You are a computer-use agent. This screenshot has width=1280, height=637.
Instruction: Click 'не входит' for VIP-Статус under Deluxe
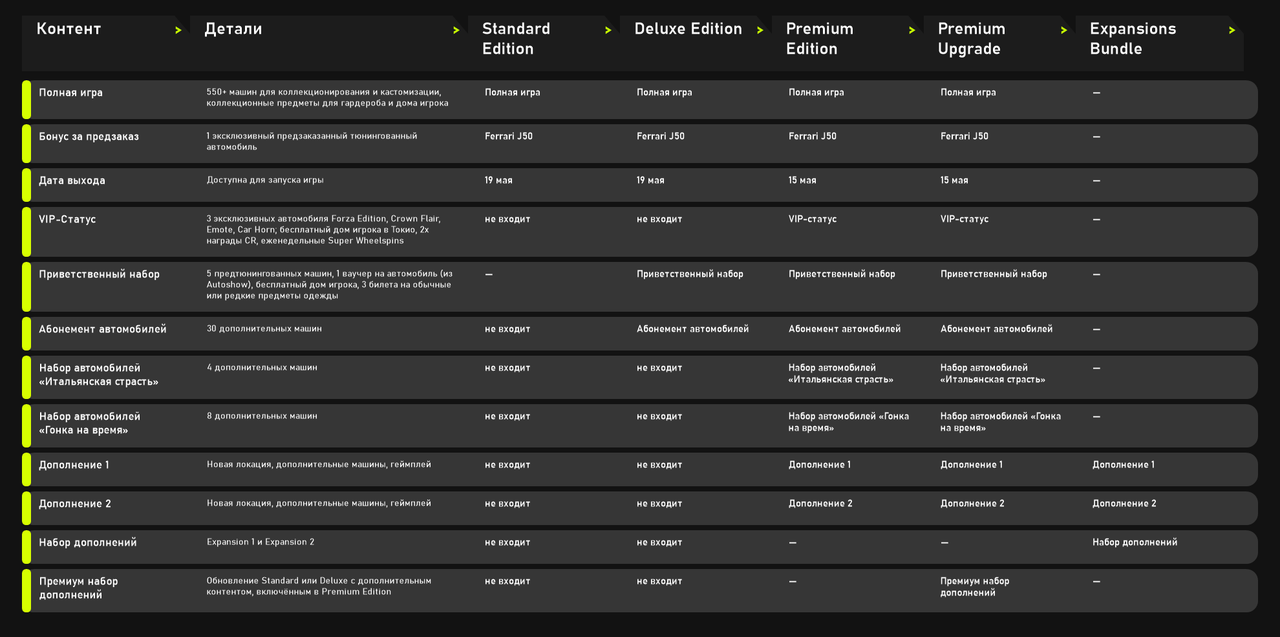tap(660, 219)
